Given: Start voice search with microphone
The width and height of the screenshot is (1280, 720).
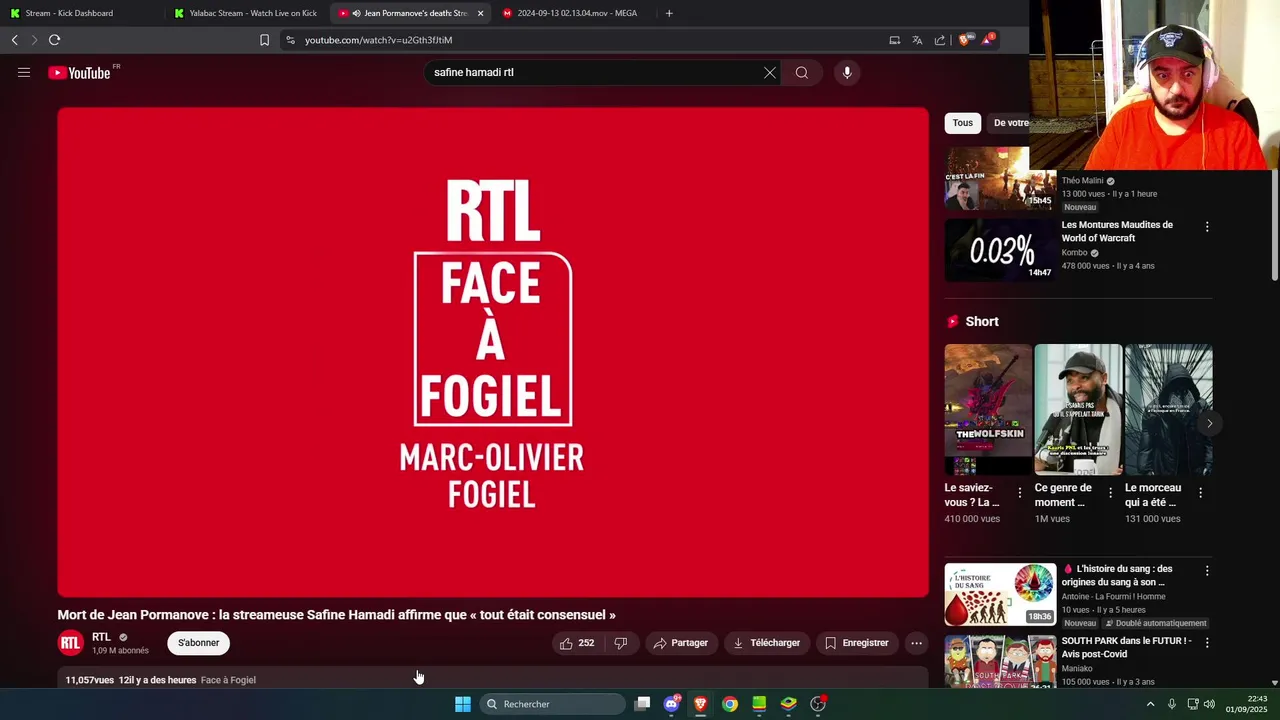Looking at the screenshot, I should 847,72.
